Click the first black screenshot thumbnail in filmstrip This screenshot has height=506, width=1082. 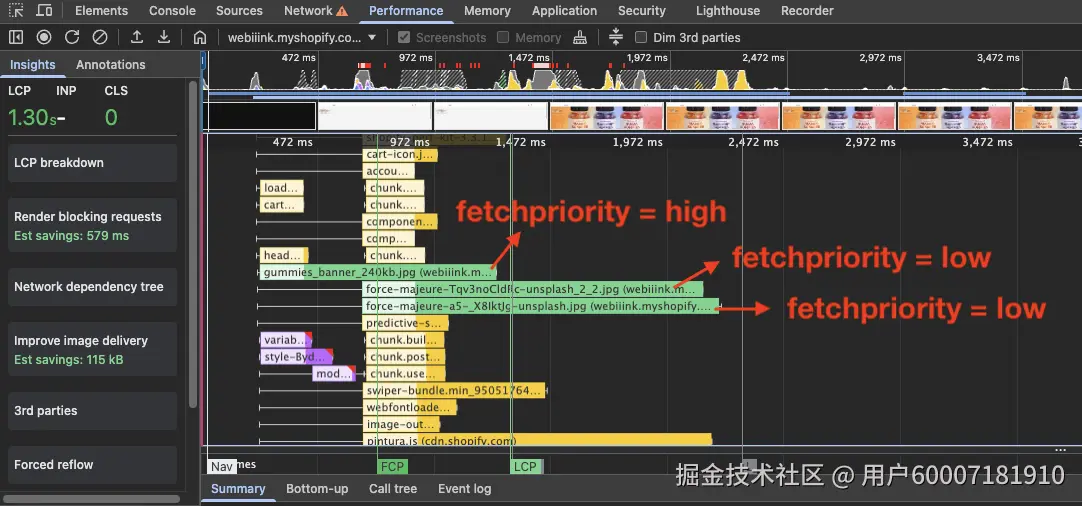[261, 116]
